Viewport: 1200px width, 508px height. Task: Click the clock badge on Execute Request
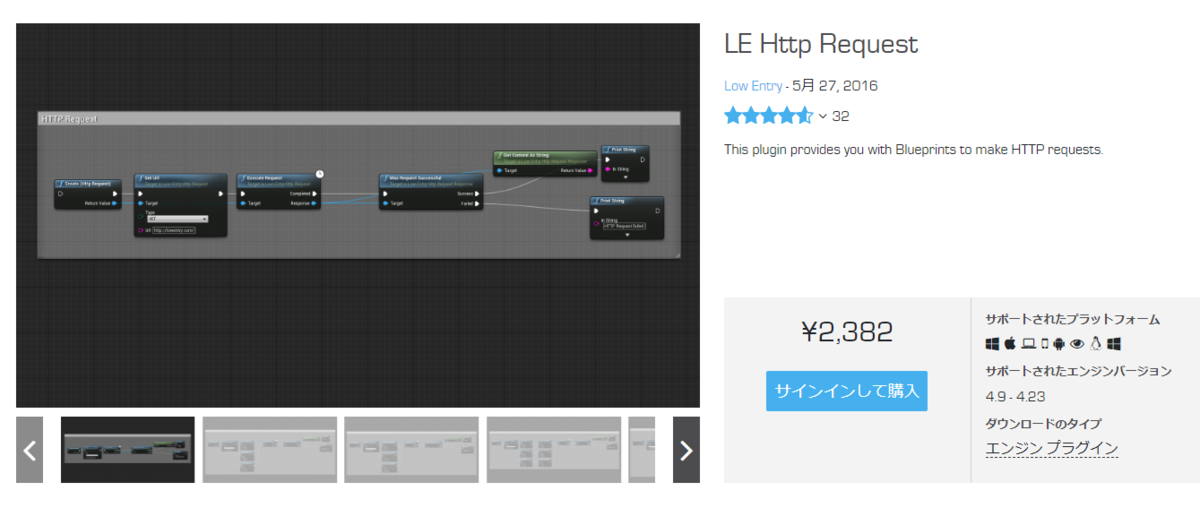point(320,174)
